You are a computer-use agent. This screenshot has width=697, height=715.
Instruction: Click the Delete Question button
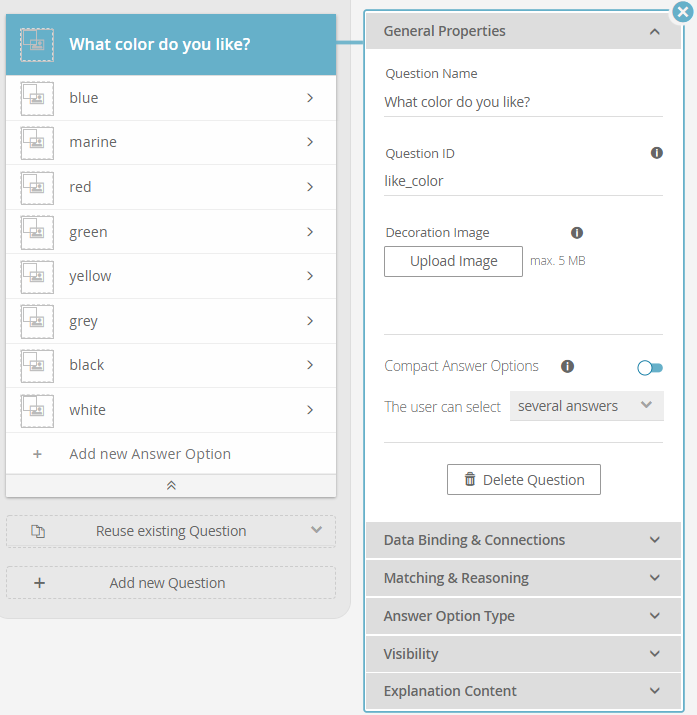(524, 480)
